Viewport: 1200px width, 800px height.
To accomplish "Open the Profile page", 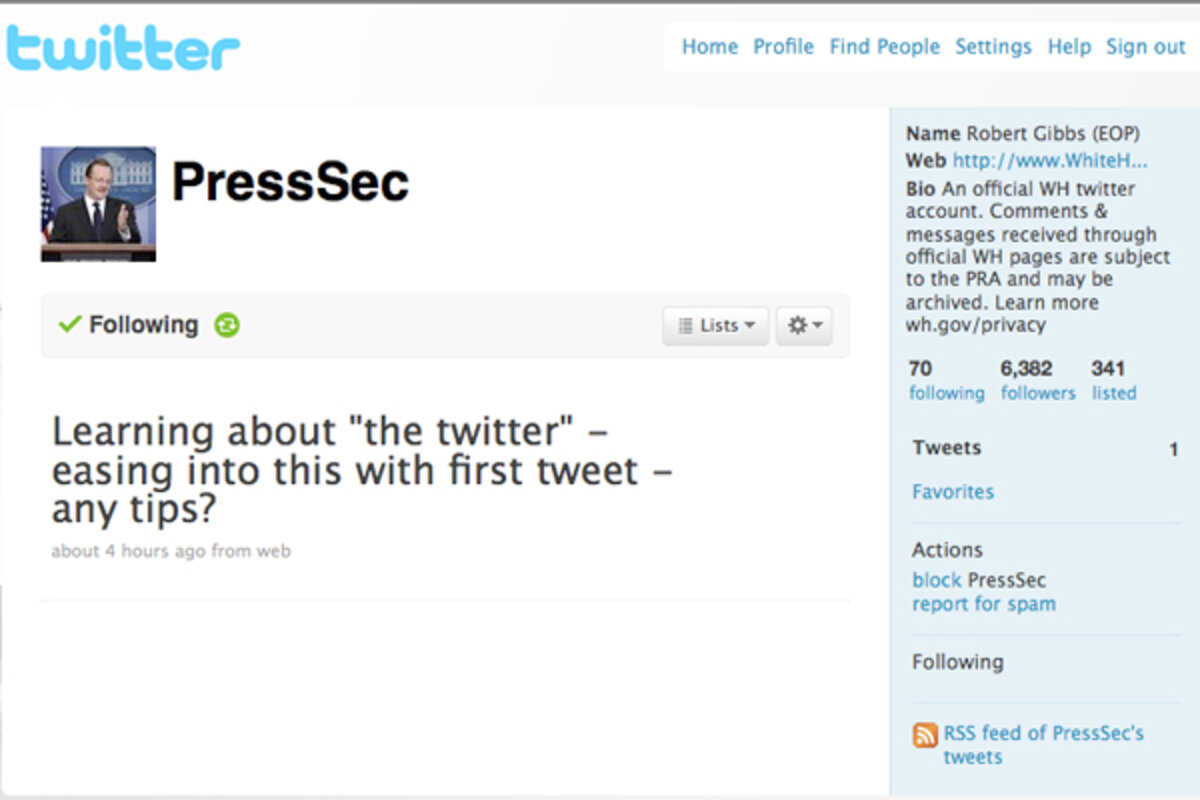I will pos(783,47).
